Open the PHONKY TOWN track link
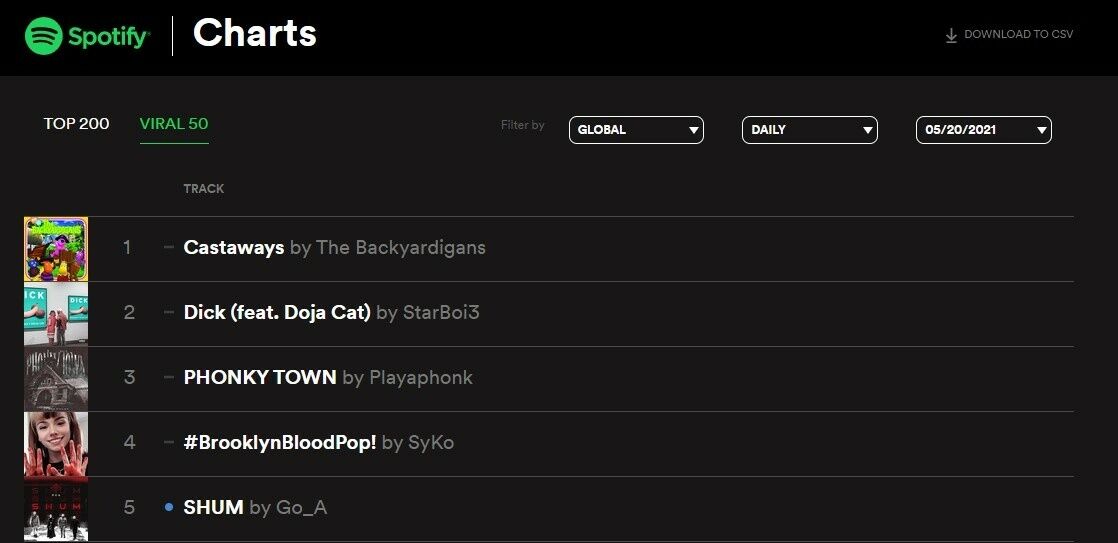The width and height of the screenshot is (1118, 543). [260, 378]
